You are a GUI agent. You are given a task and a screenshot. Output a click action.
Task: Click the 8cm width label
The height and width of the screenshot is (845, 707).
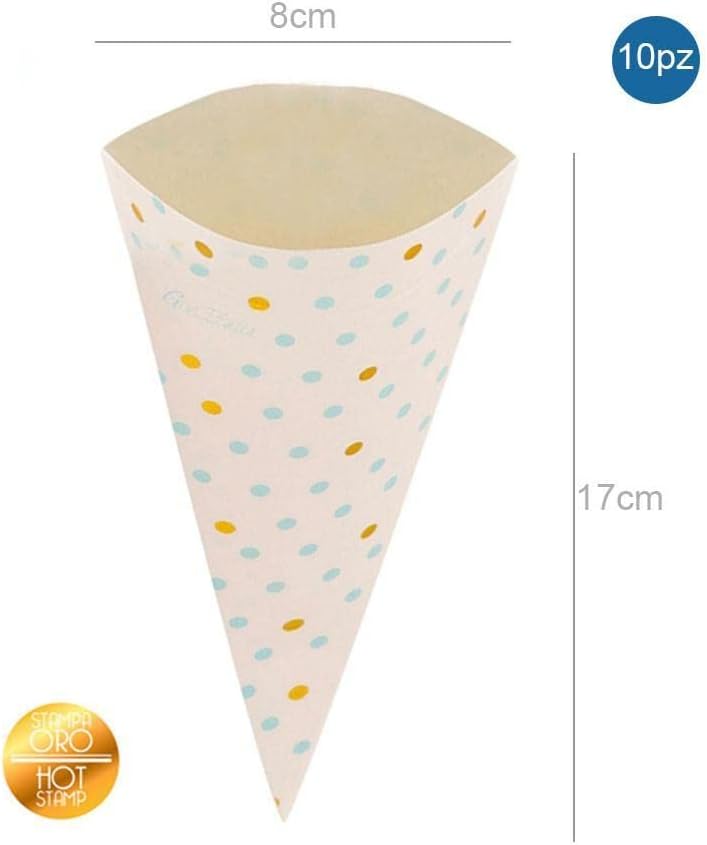[302, 16]
